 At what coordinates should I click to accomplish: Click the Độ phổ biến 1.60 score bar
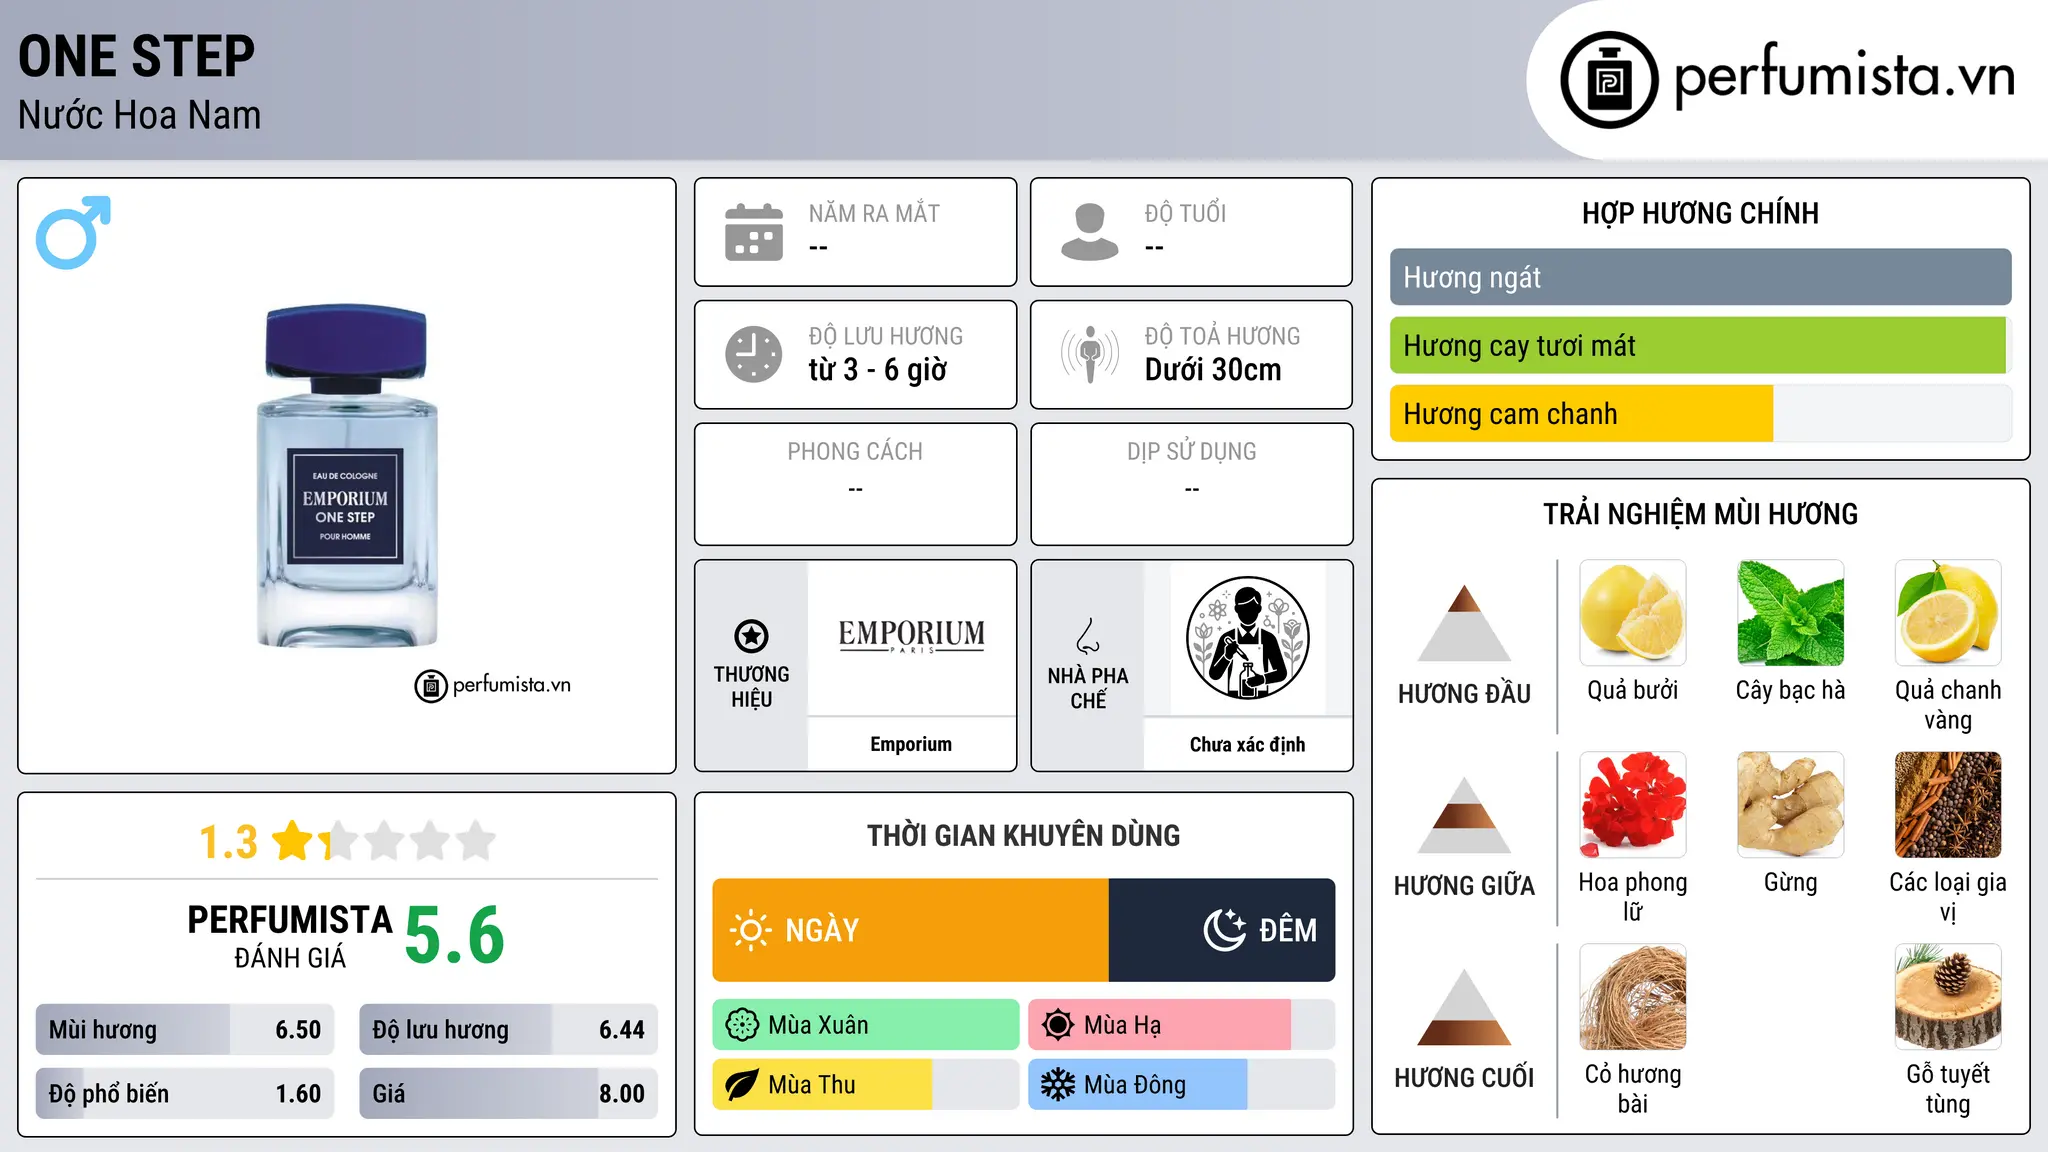(x=185, y=1094)
